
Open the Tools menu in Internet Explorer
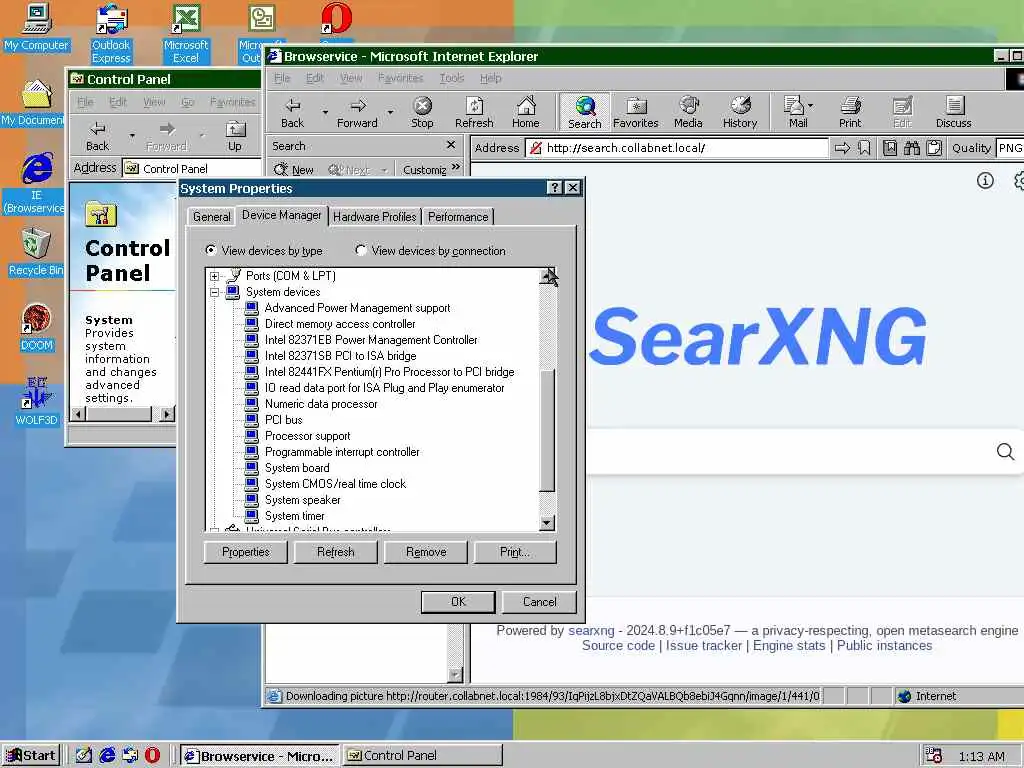(x=451, y=78)
